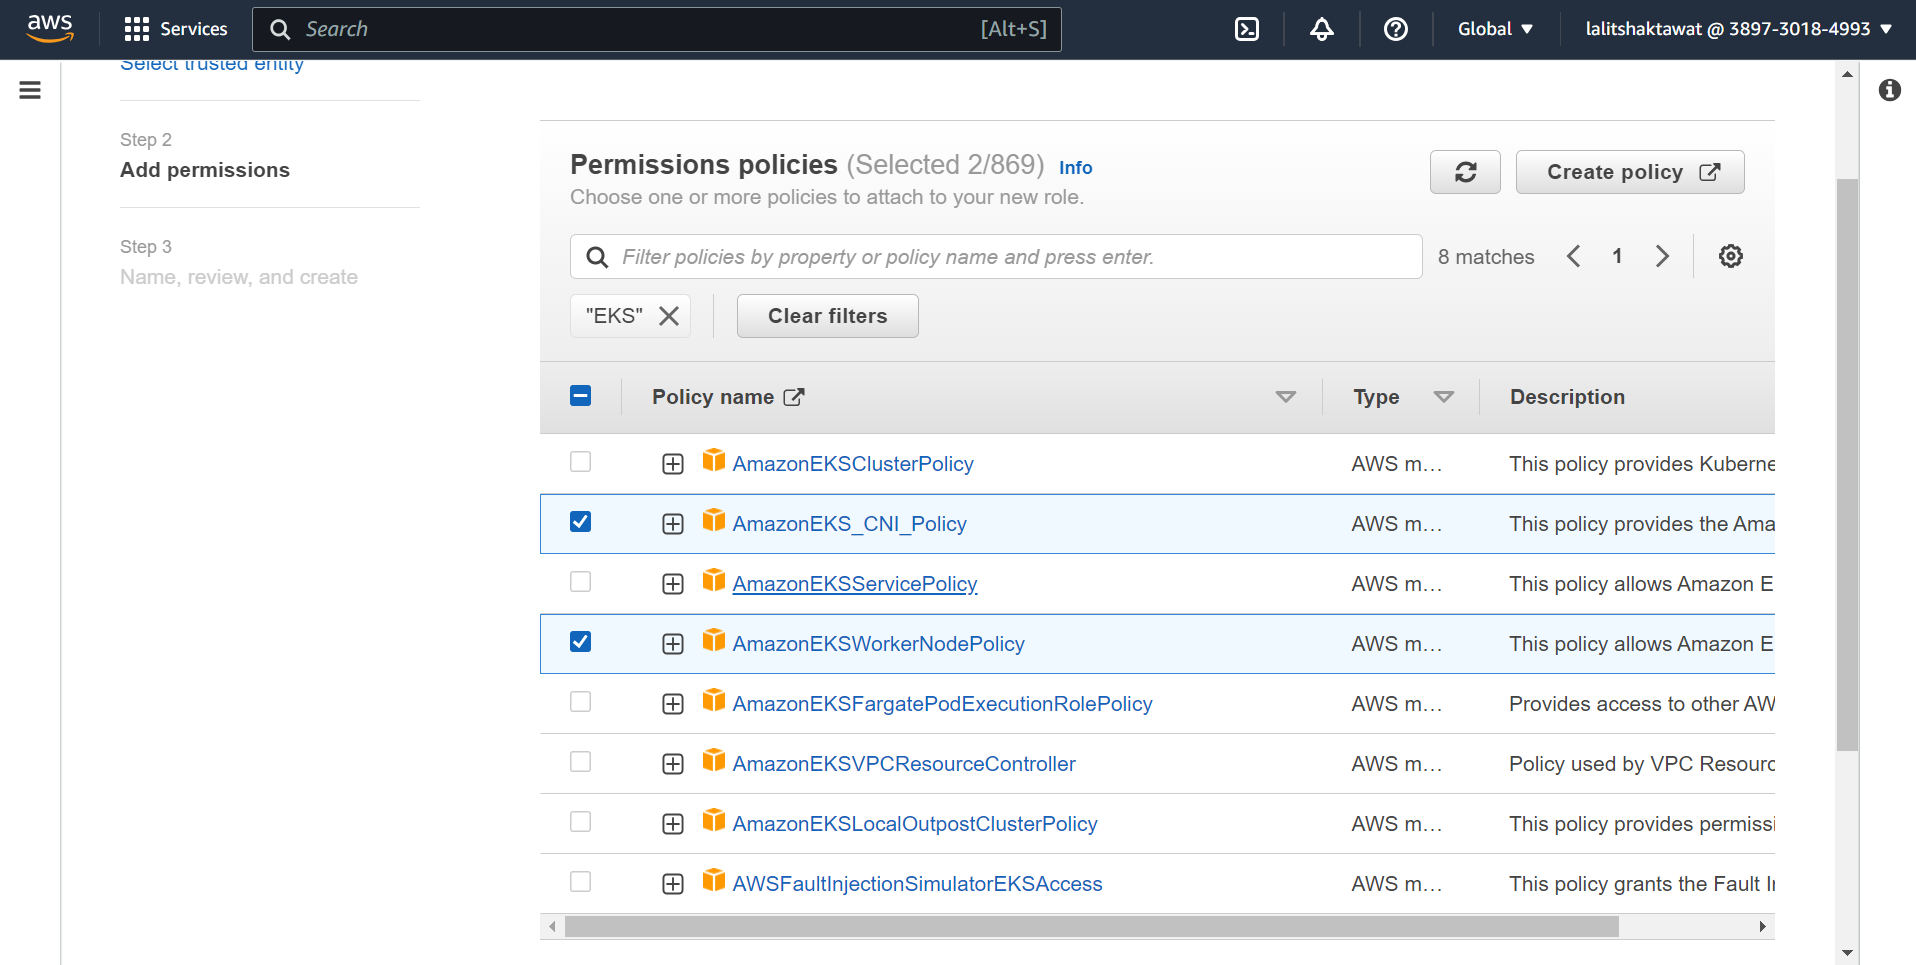Viewport: 1916px width, 965px height.
Task: Expand AmazonEKSLocalOutpostClusterPolicy details
Action: click(673, 824)
